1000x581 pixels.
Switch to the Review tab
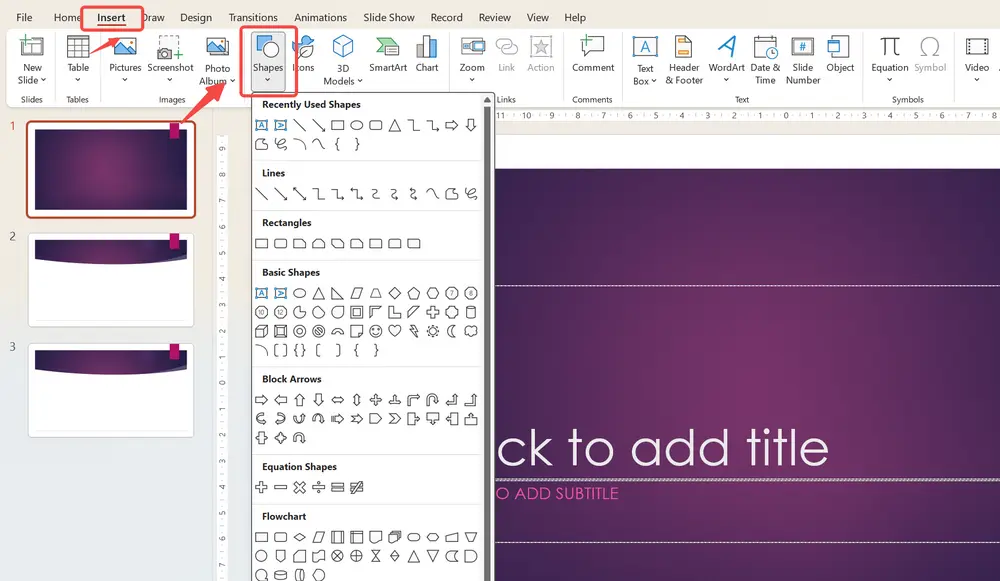pos(495,17)
